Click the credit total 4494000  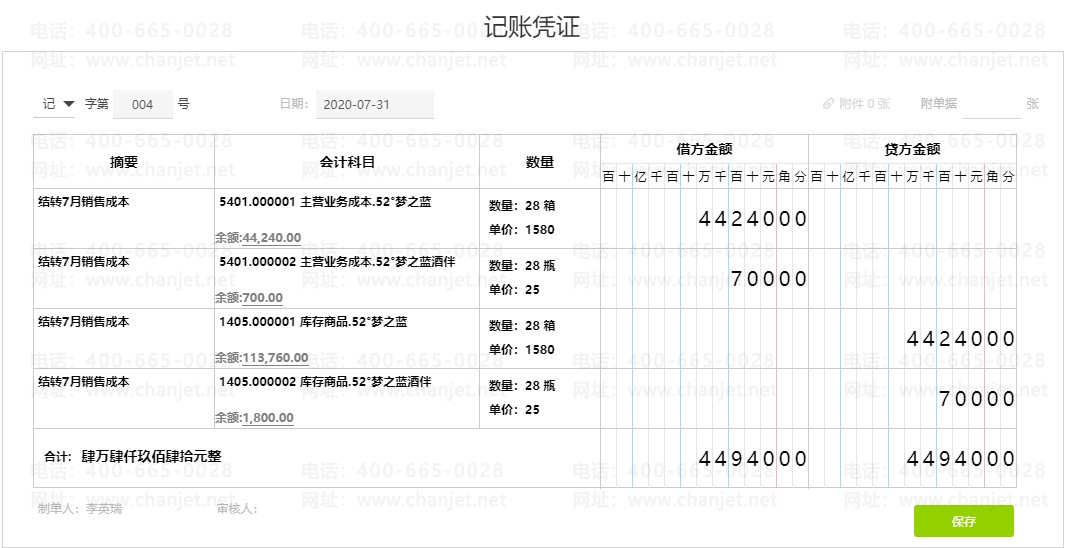[x=961, y=459]
